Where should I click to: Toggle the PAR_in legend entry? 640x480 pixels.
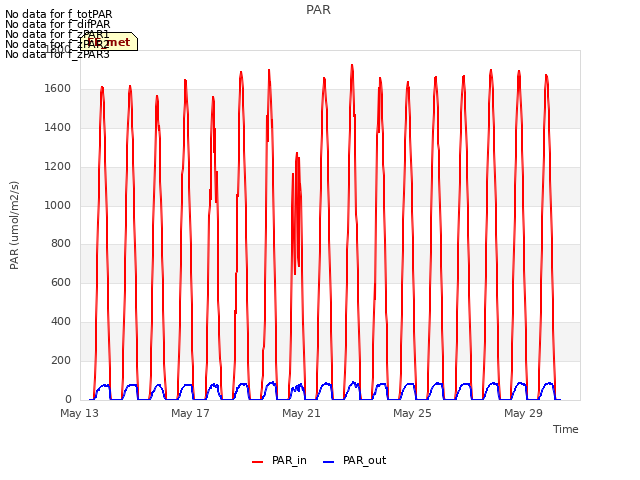[x=280, y=460]
